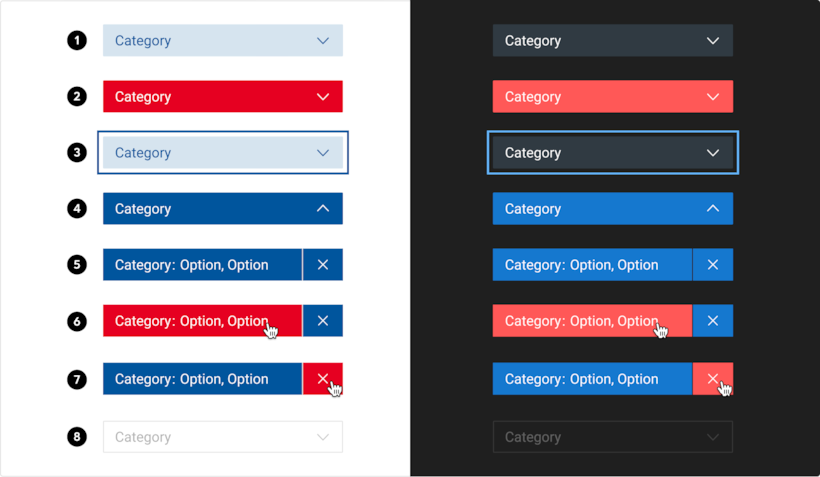Clear the light row 6 filter with X
820x477 pixels.
coord(322,321)
